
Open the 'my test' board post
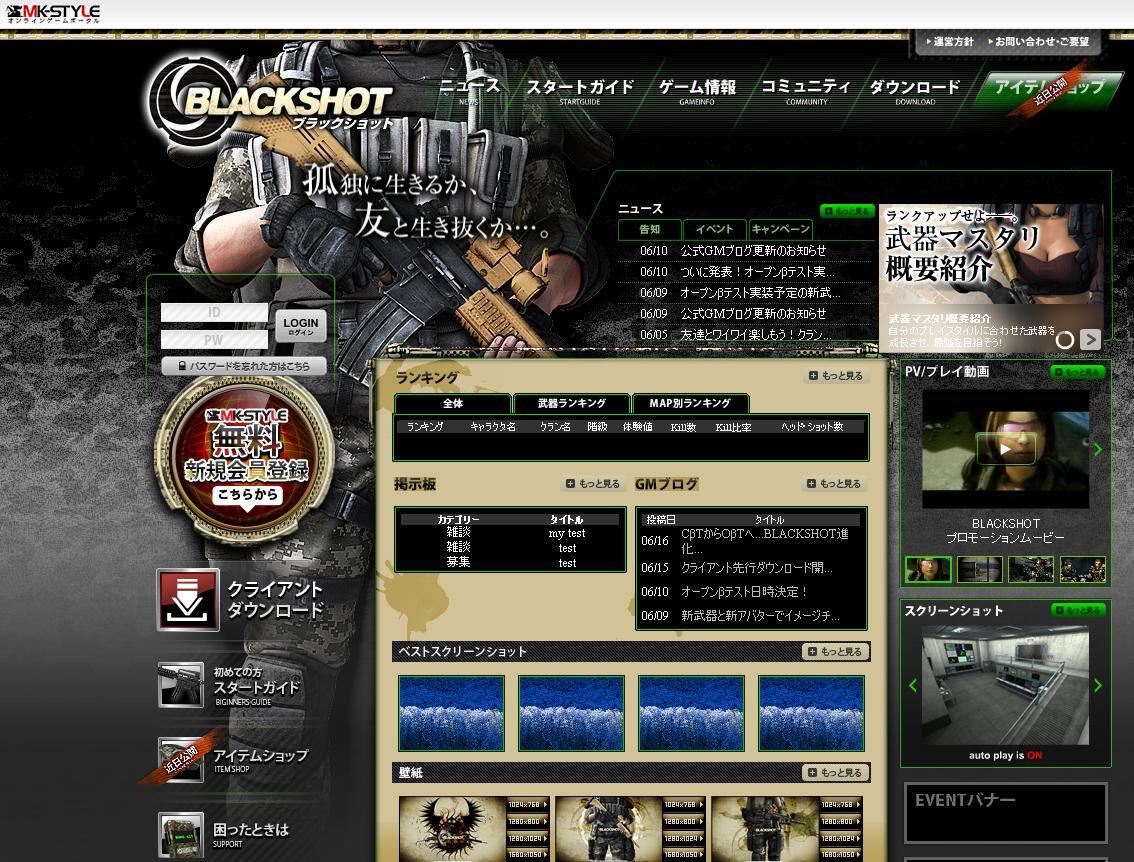click(567, 534)
